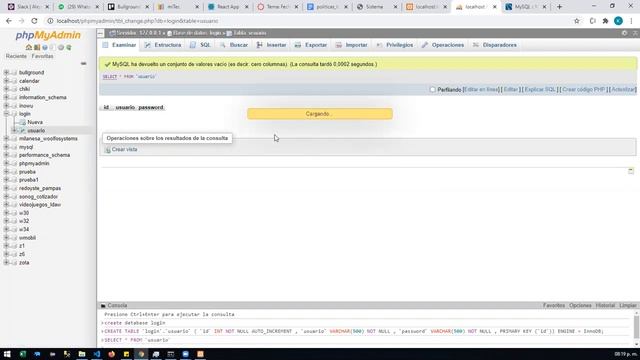Open the page settings gear icon

(624, 33)
